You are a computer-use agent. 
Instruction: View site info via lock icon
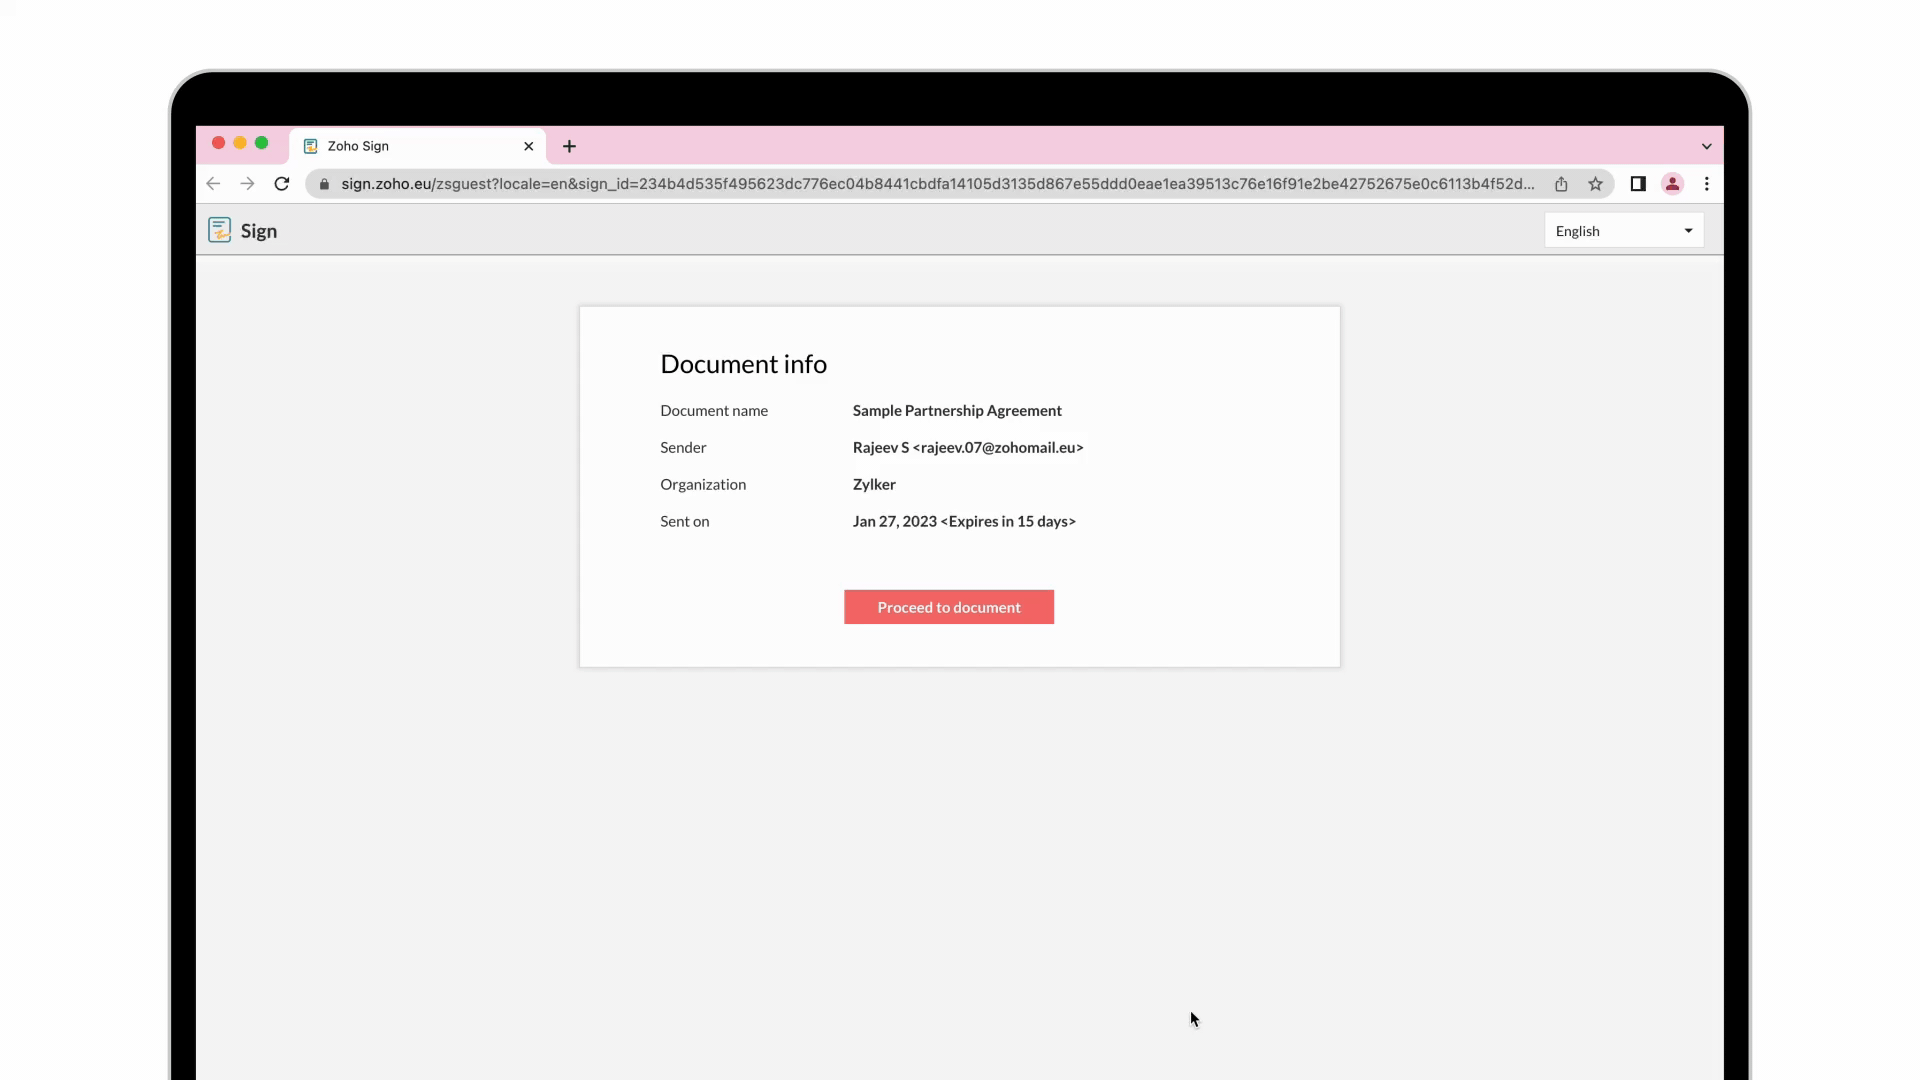[x=324, y=184]
